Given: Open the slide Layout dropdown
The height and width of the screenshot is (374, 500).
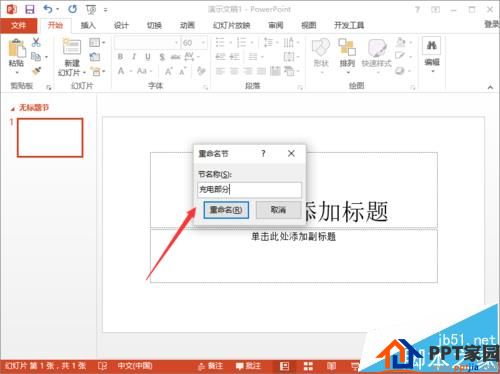Looking at the screenshot, I should [97, 43].
